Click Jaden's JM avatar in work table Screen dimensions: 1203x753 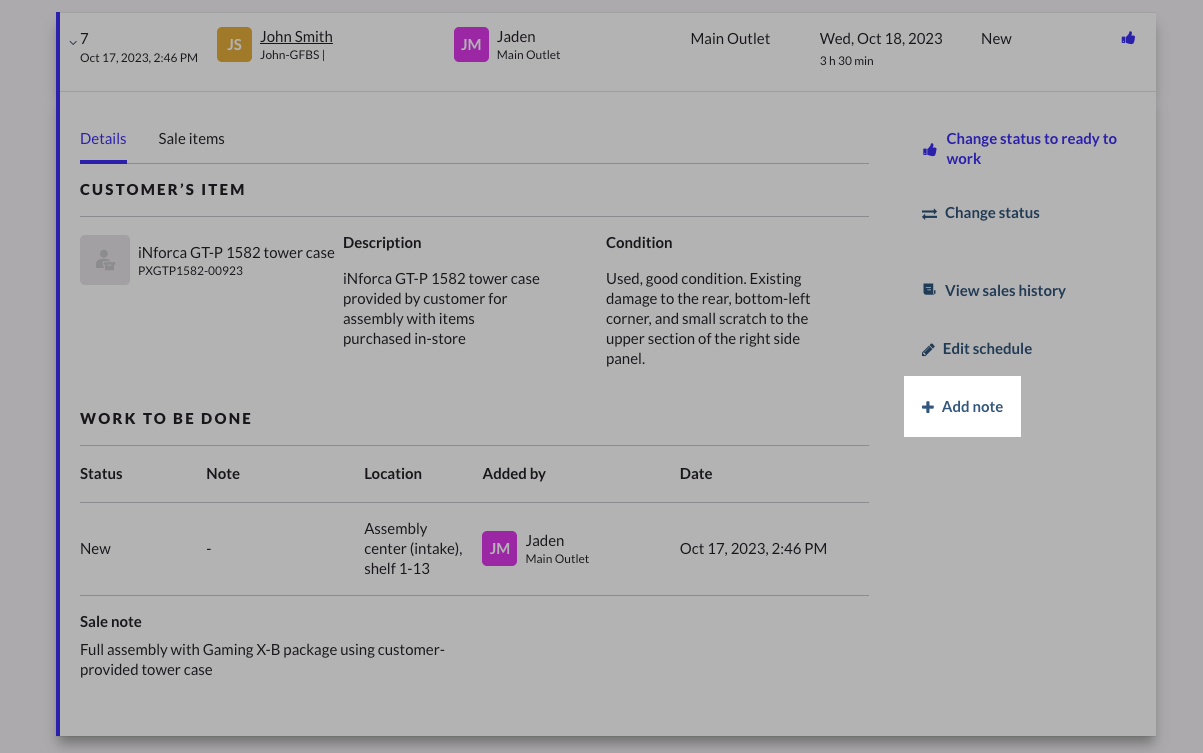499,548
